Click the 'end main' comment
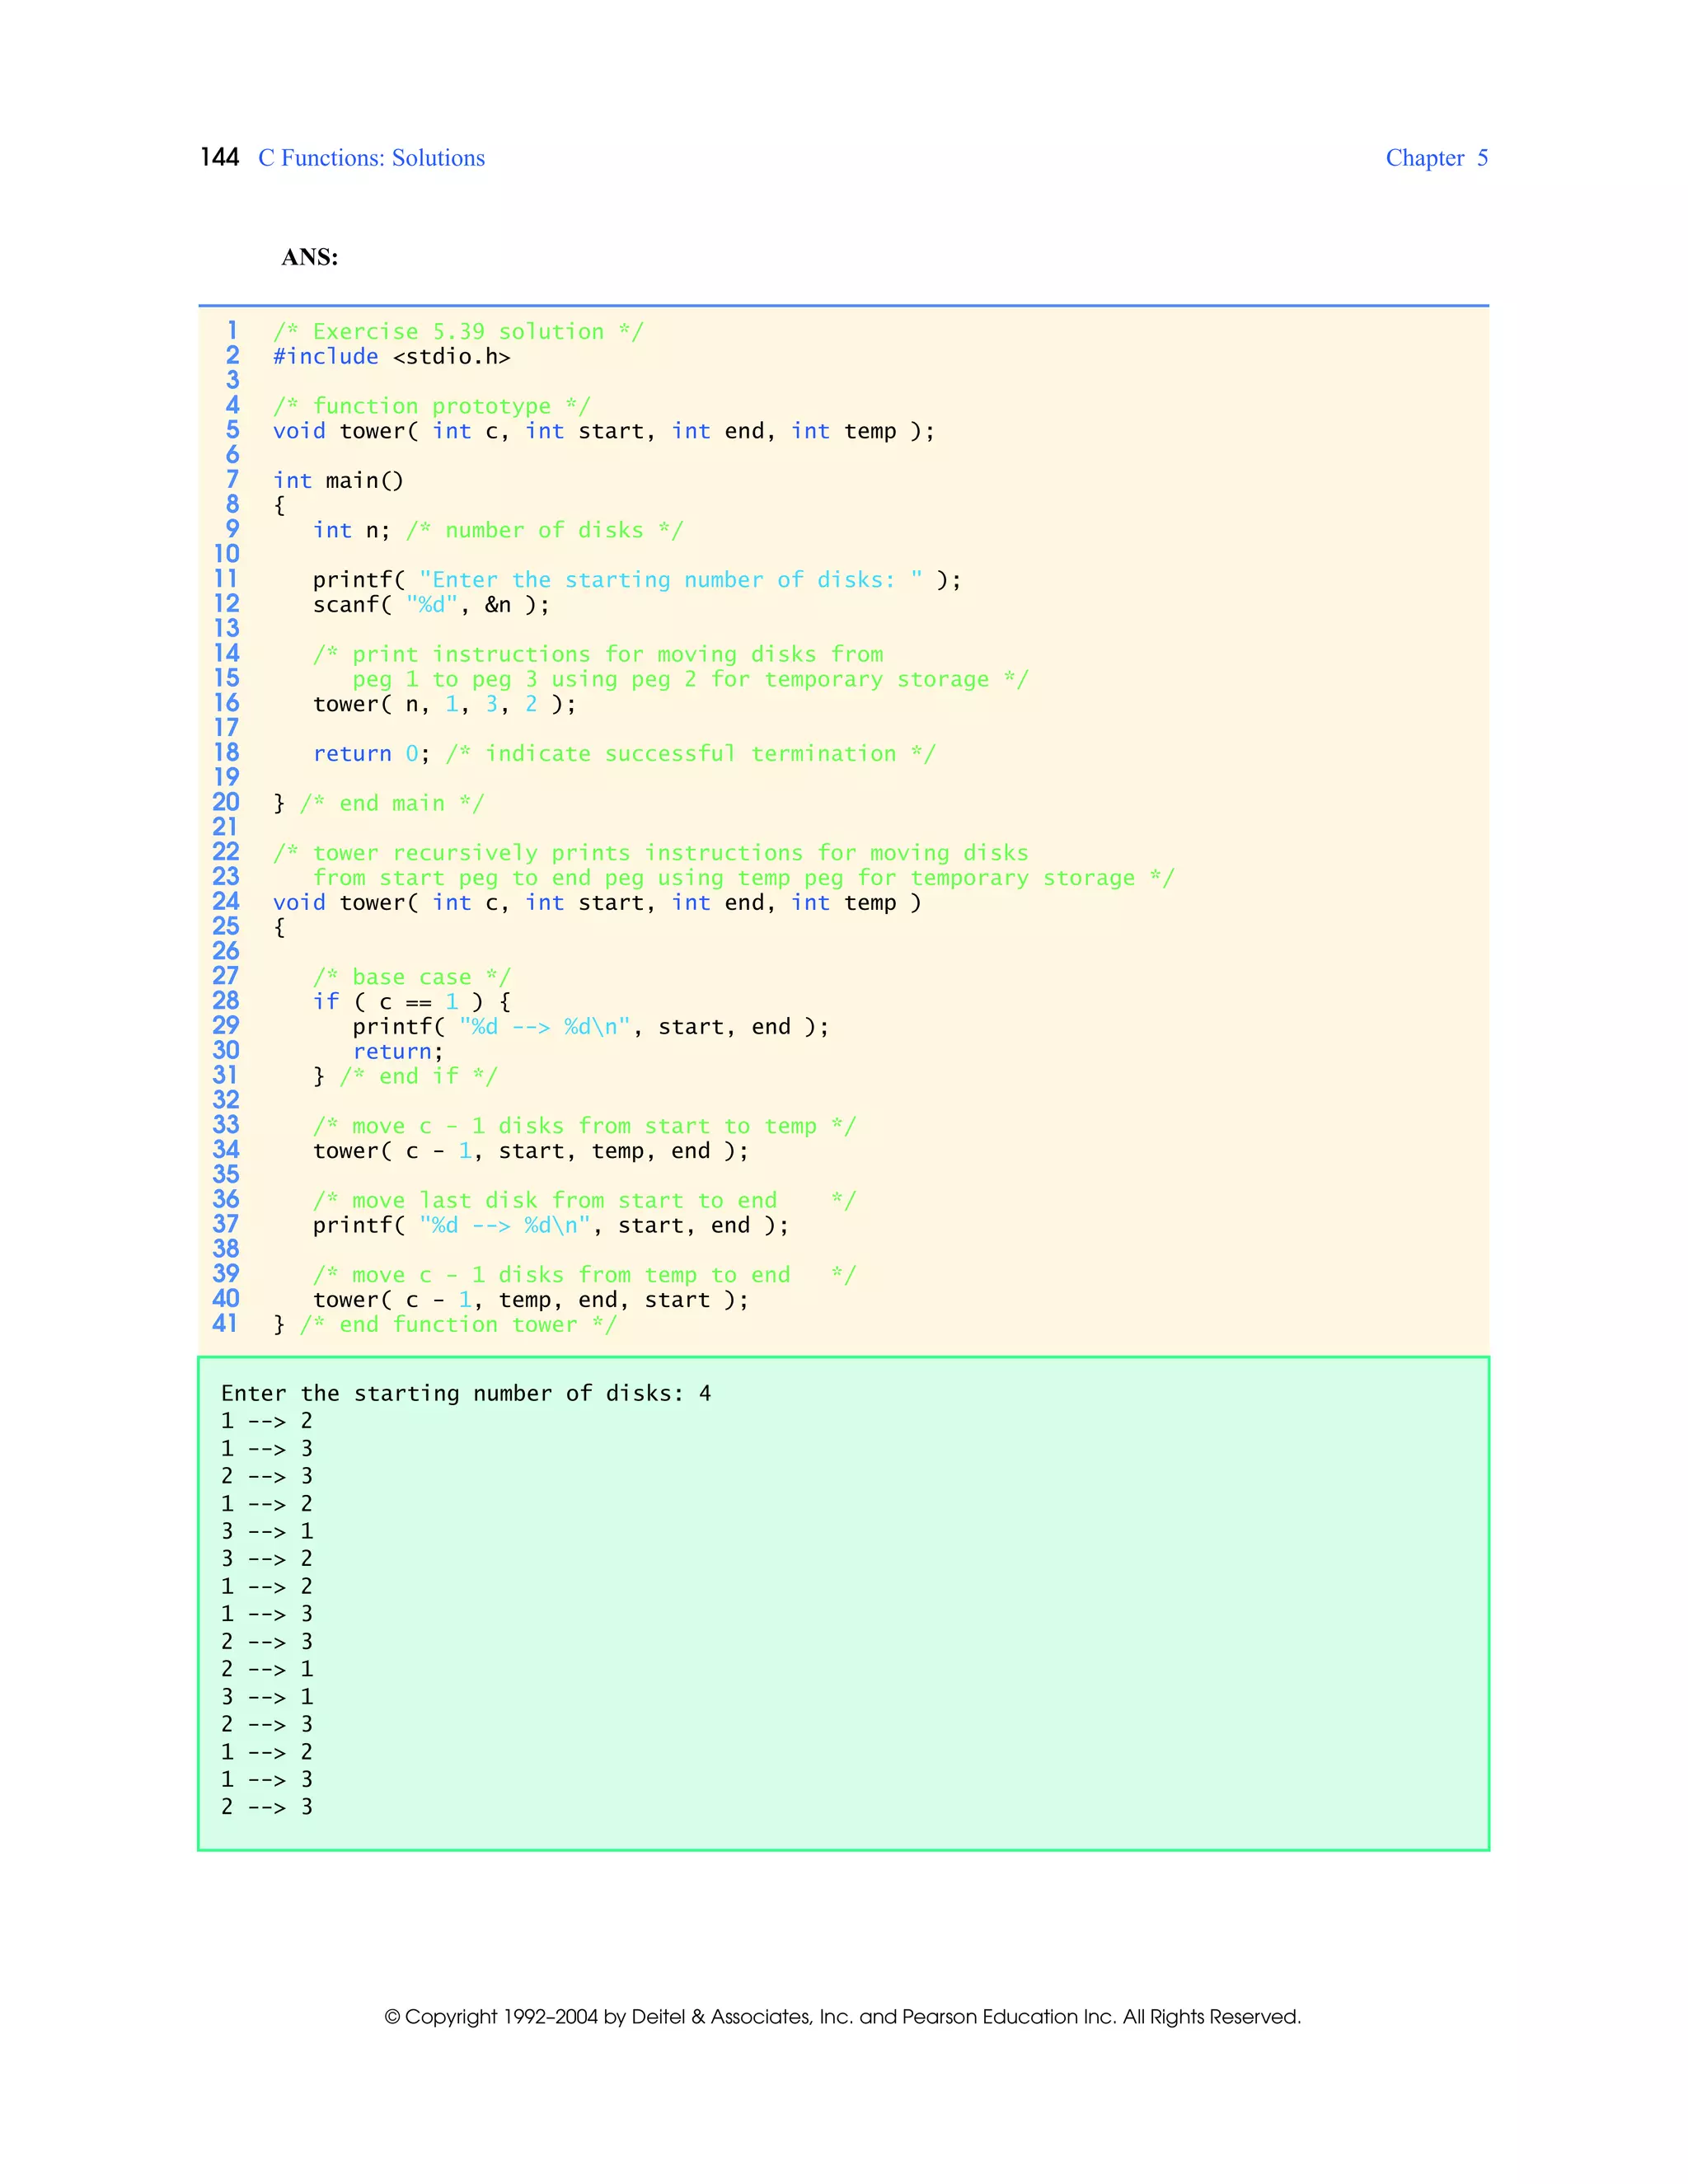Viewport: 1688px width, 2184px height. (x=392, y=804)
